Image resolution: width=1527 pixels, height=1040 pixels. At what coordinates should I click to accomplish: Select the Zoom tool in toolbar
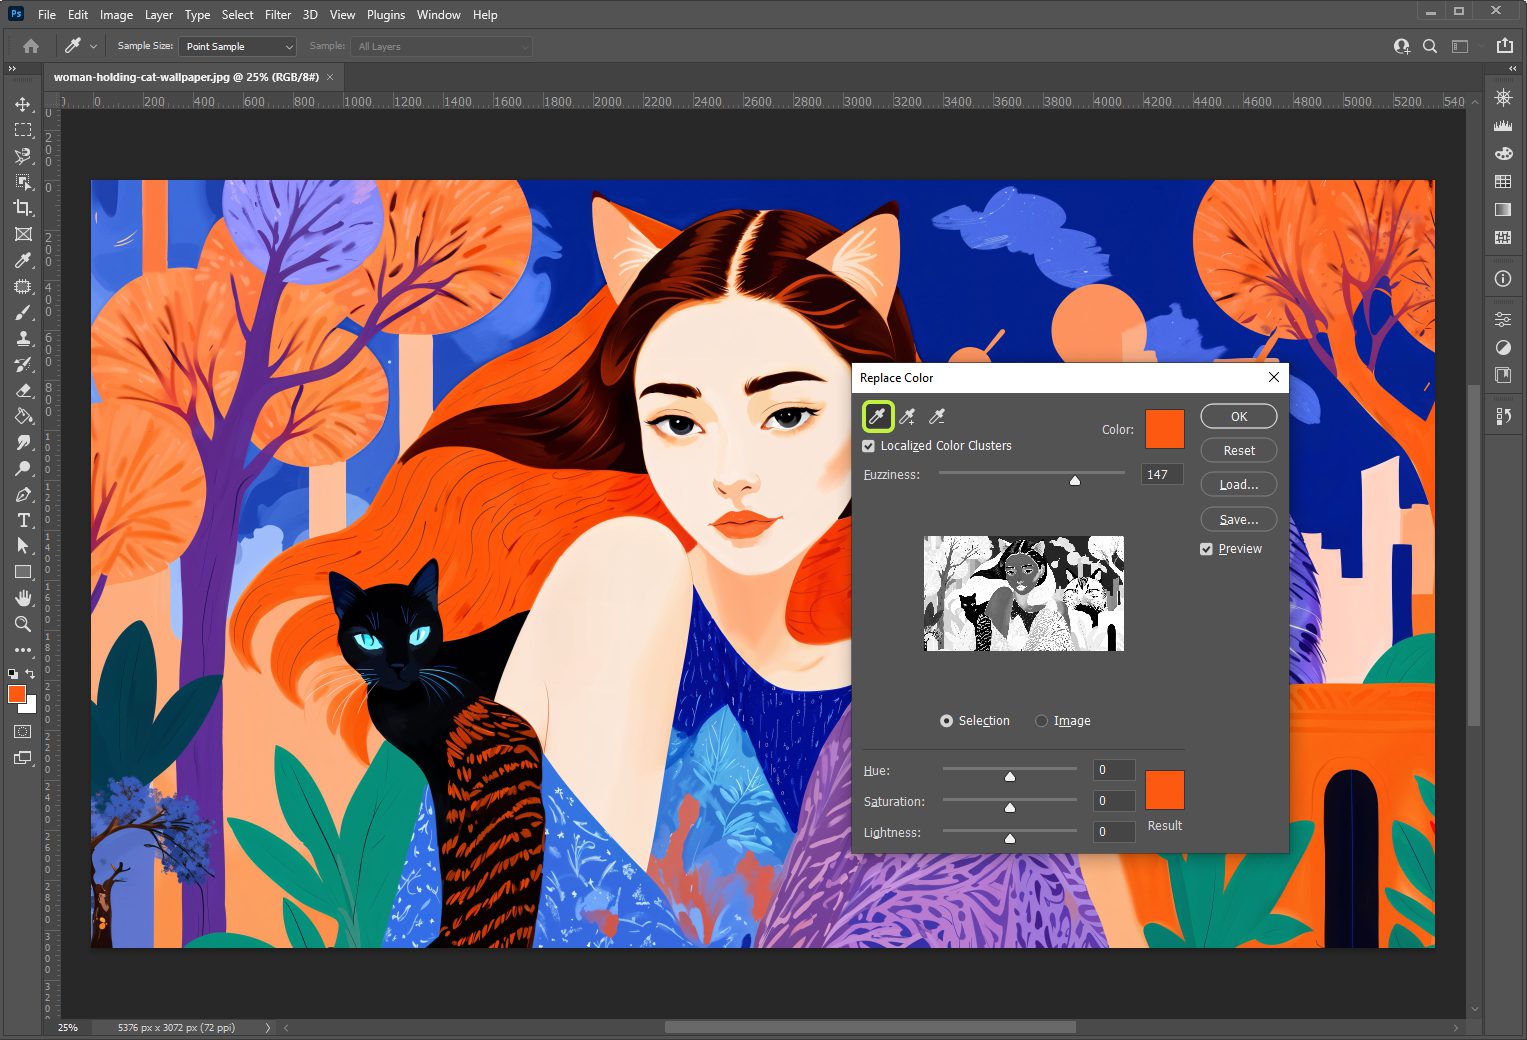23,624
